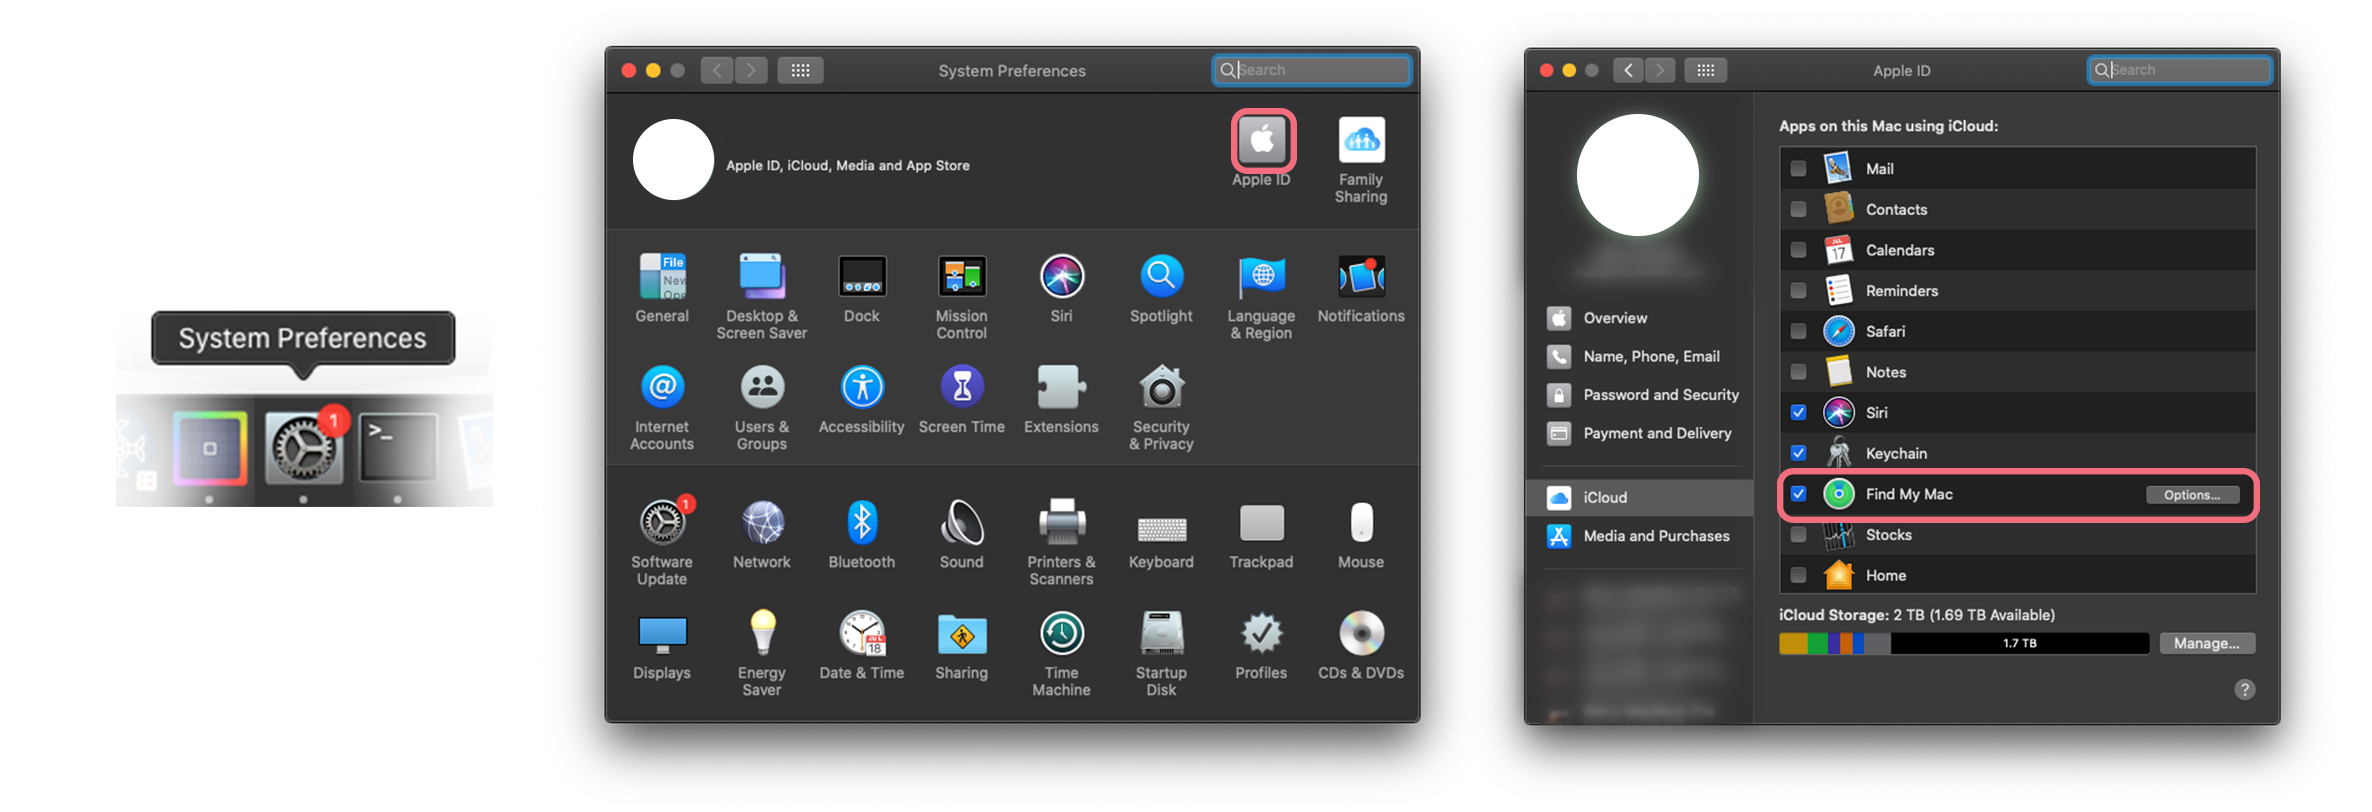Image resolution: width=2372 pixels, height=812 pixels.
Task: Enable the Contacts iCloud checkbox
Action: pos(1798,209)
